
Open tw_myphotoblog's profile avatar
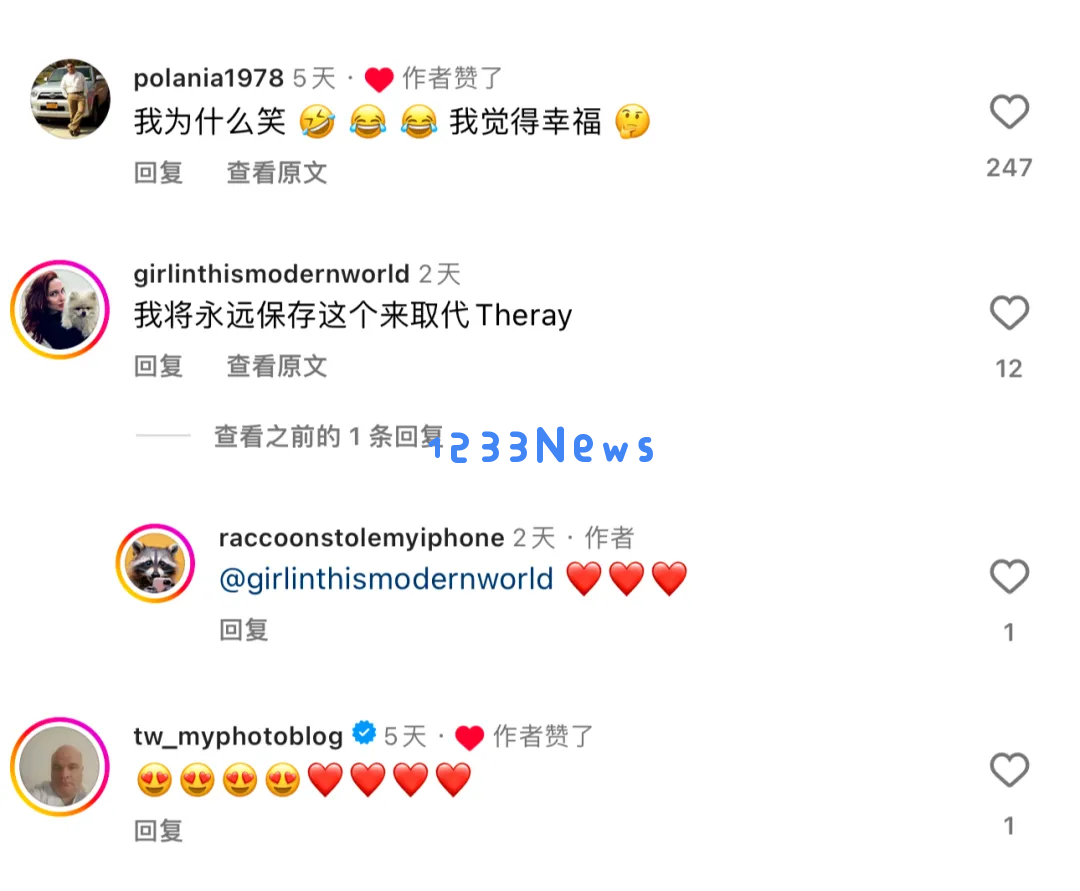pos(60,766)
